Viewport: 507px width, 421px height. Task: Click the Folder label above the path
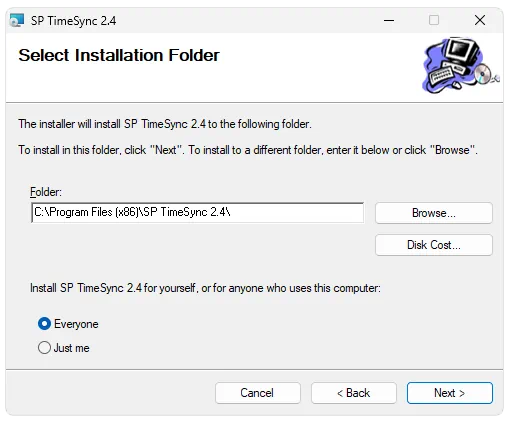click(46, 192)
